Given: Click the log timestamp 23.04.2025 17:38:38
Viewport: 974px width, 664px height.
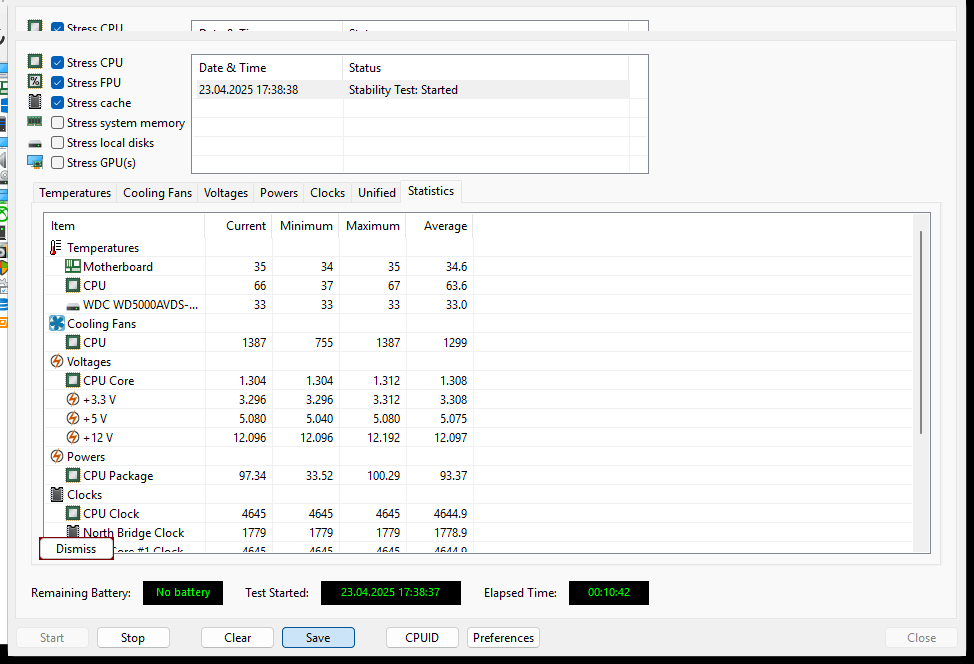Looking at the screenshot, I should pos(248,90).
